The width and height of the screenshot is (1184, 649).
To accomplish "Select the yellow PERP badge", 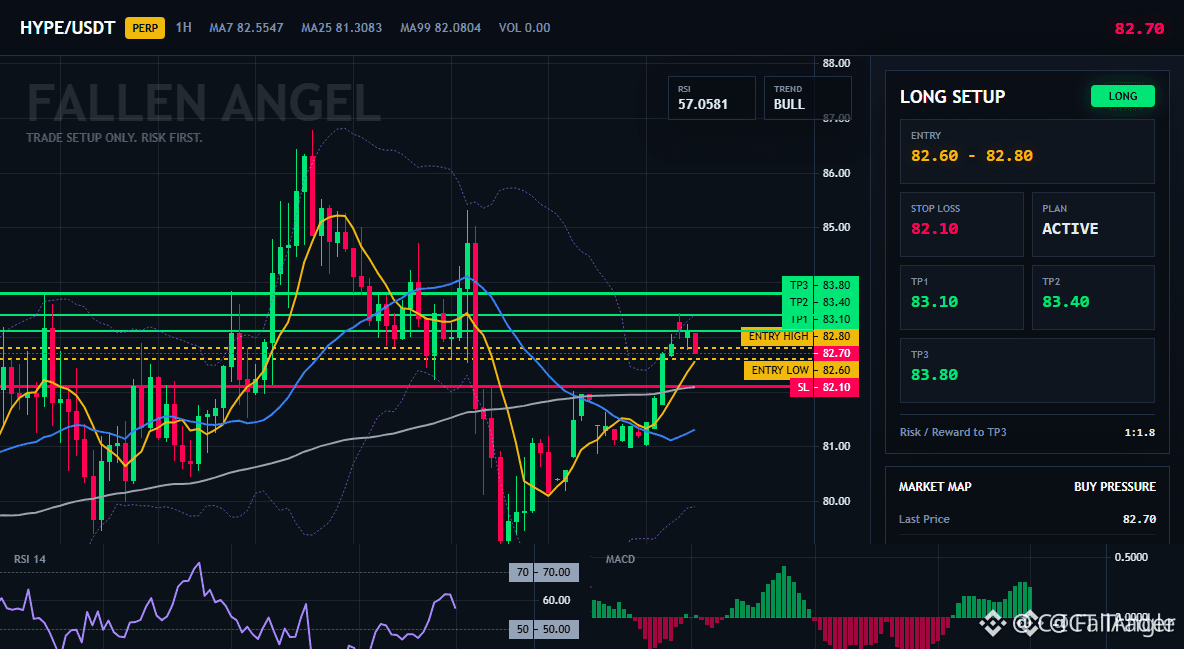I will point(145,28).
